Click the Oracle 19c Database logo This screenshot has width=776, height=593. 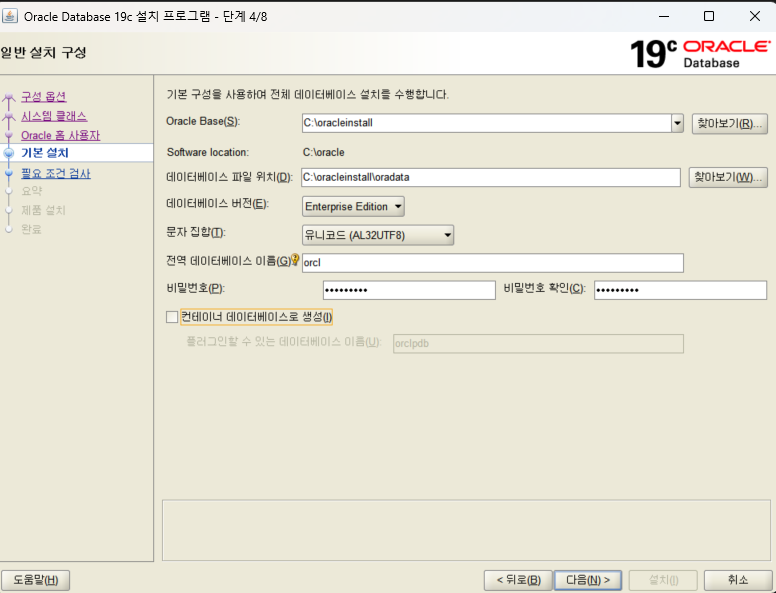(x=700, y=53)
